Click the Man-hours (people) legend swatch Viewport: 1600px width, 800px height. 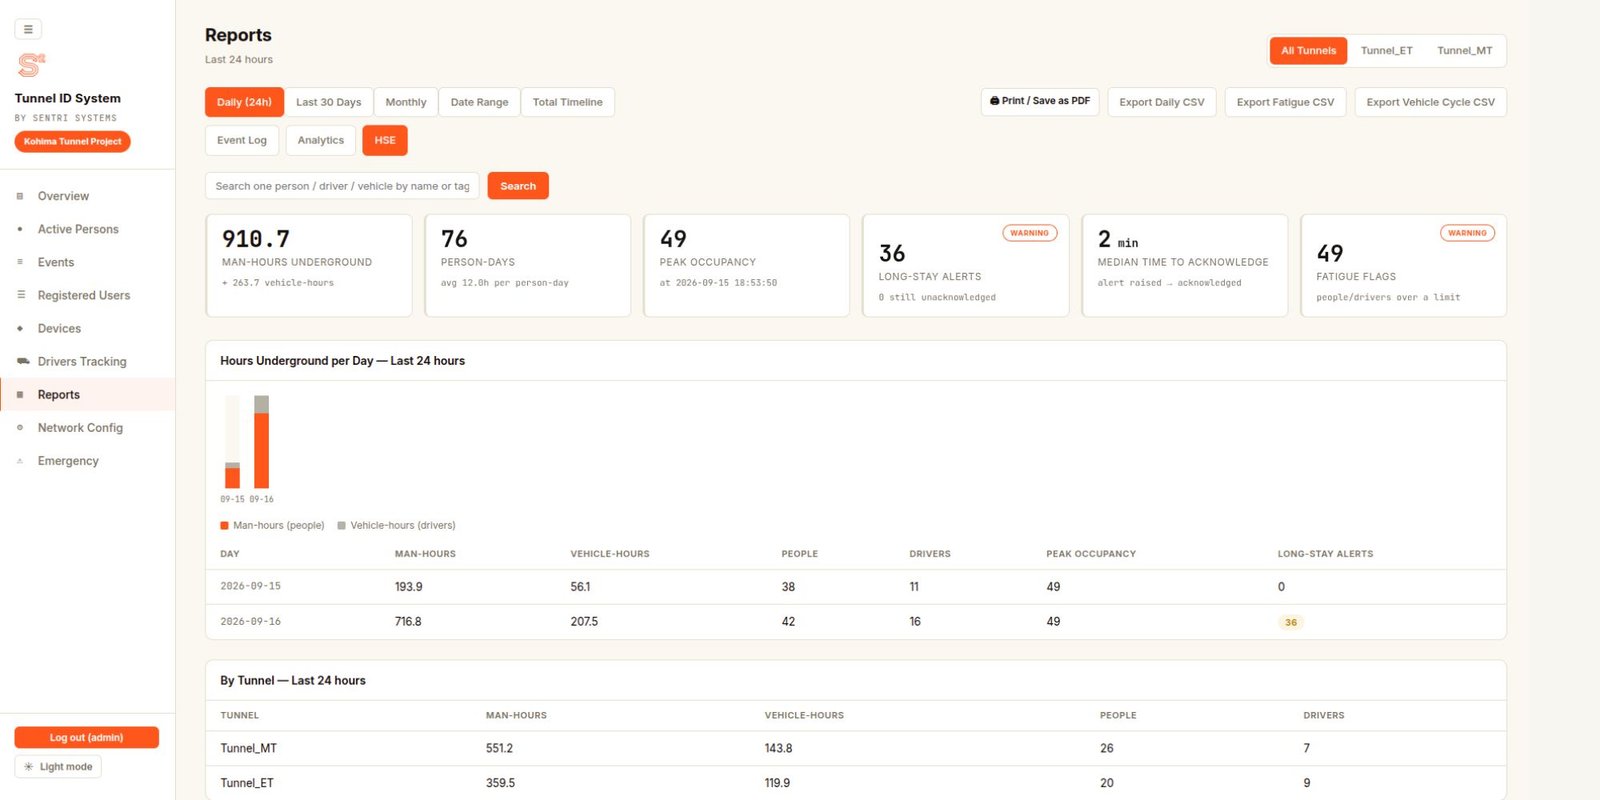(224, 525)
